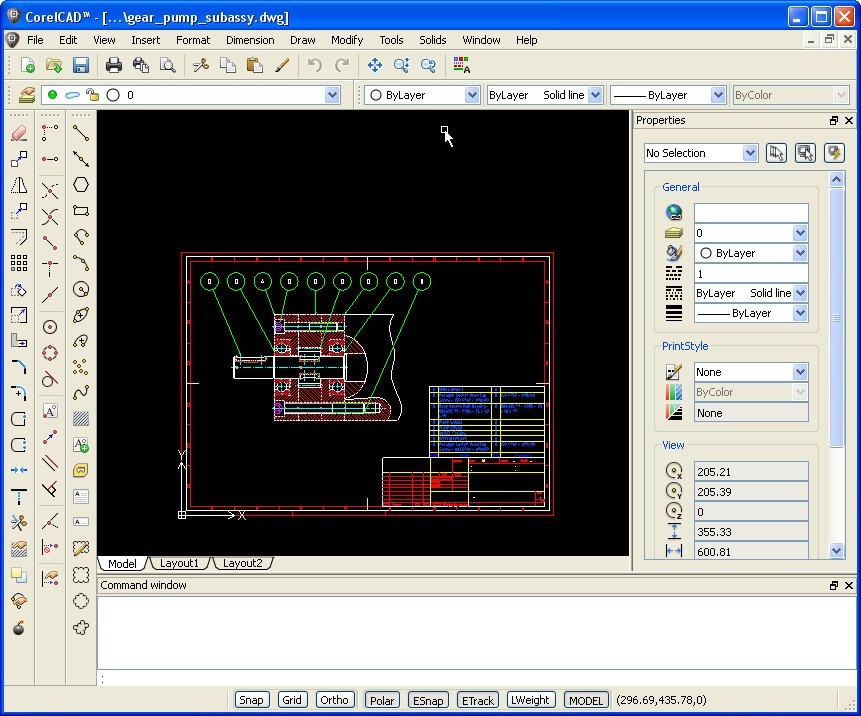Viewport: 861px width, 716px height.
Task: Select the Parallel entity snap icon
Action: click(x=50, y=463)
